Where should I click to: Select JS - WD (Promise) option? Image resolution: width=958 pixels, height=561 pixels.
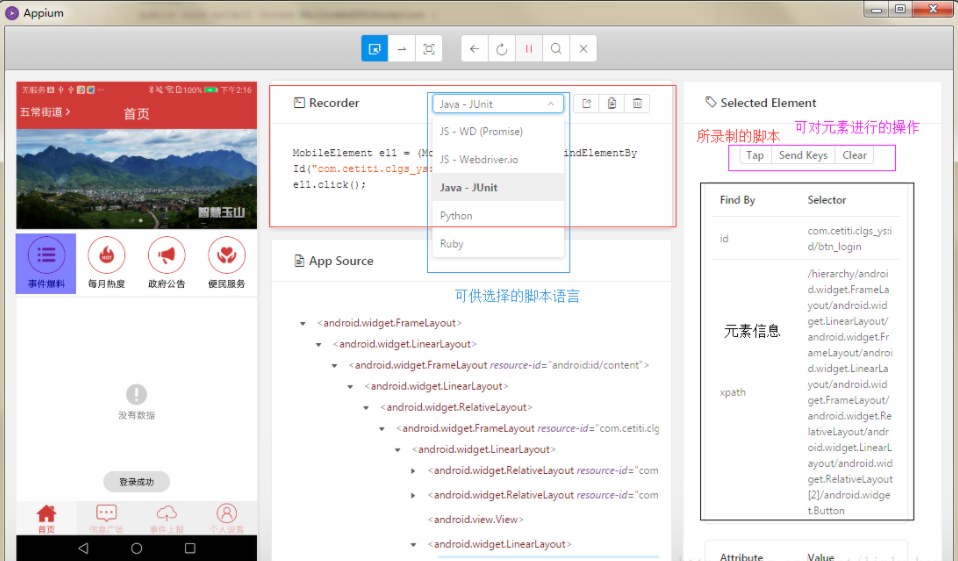[x=498, y=131]
